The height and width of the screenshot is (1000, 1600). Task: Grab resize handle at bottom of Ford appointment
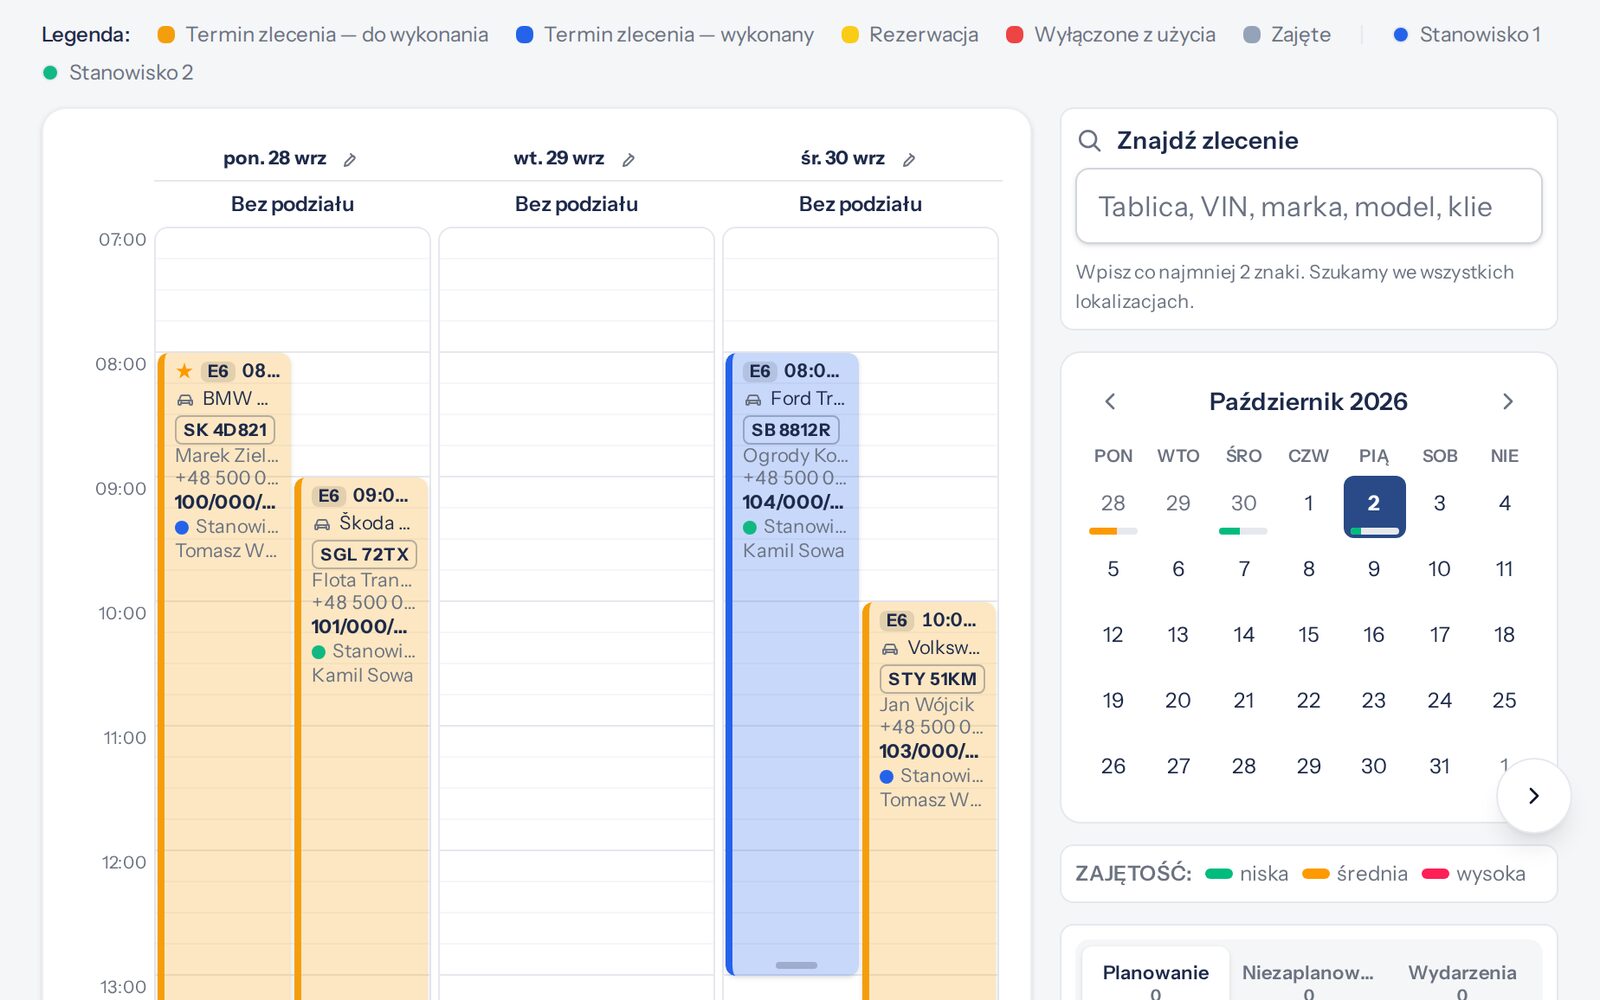click(x=797, y=965)
